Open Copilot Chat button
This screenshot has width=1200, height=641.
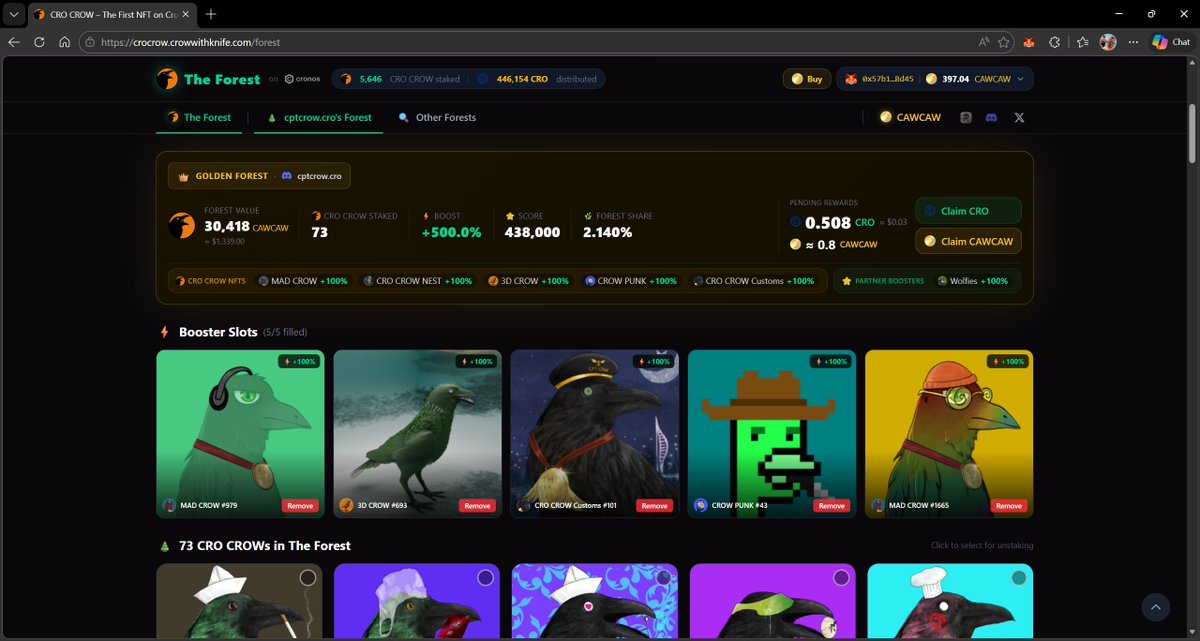[x=1171, y=42]
